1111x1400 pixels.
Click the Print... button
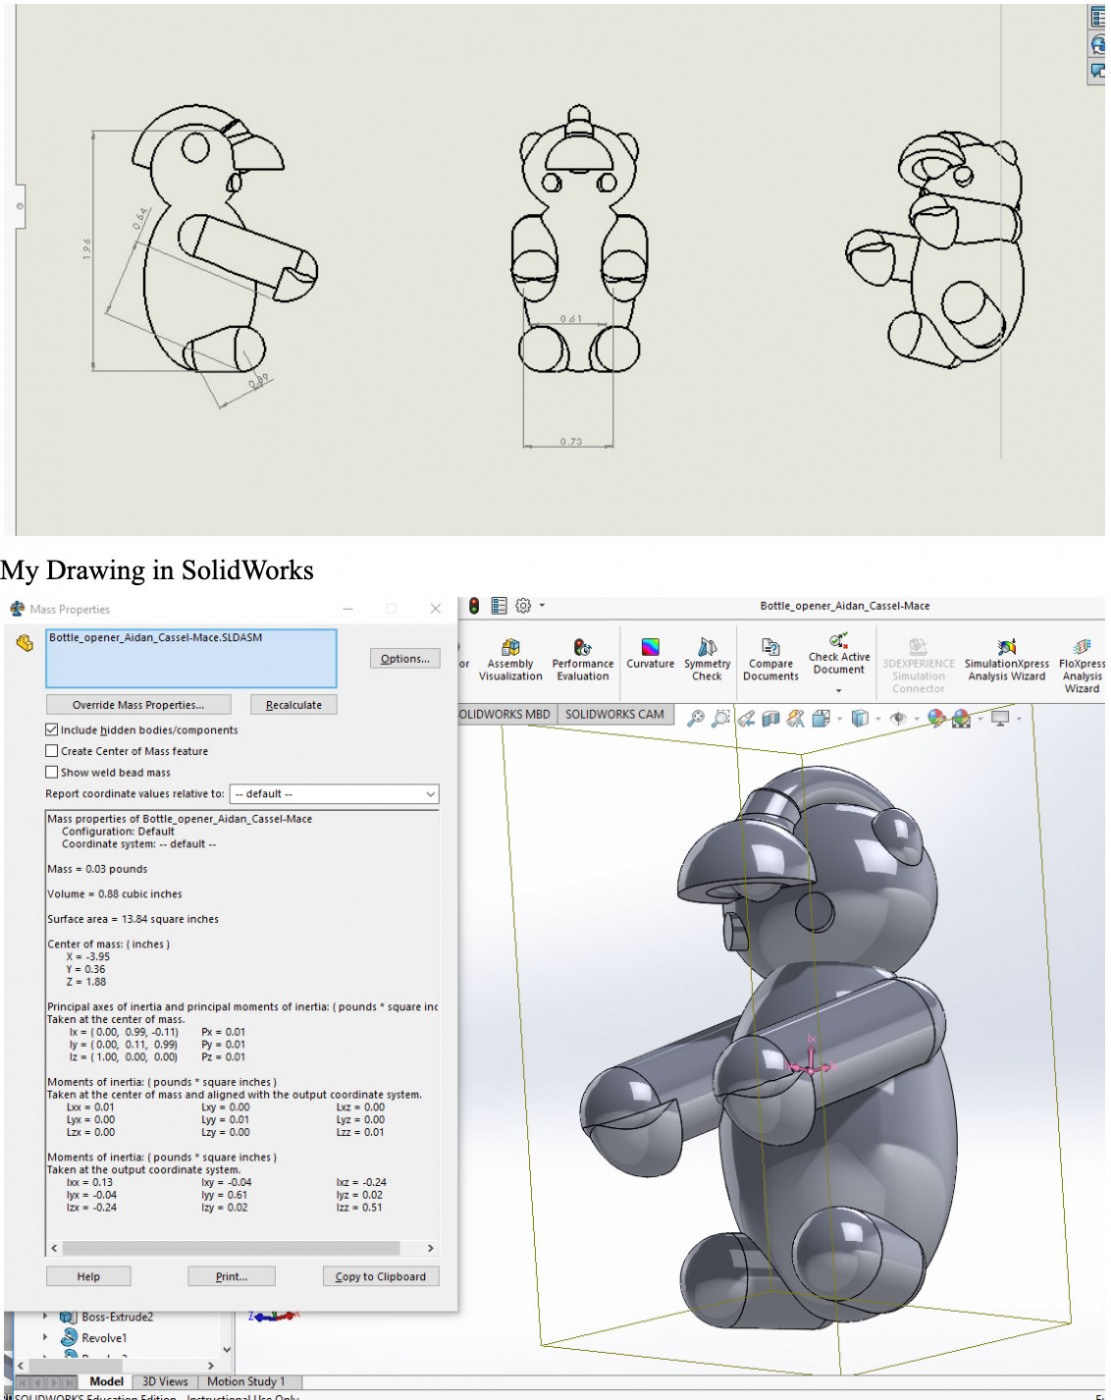(x=231, y=1277)
